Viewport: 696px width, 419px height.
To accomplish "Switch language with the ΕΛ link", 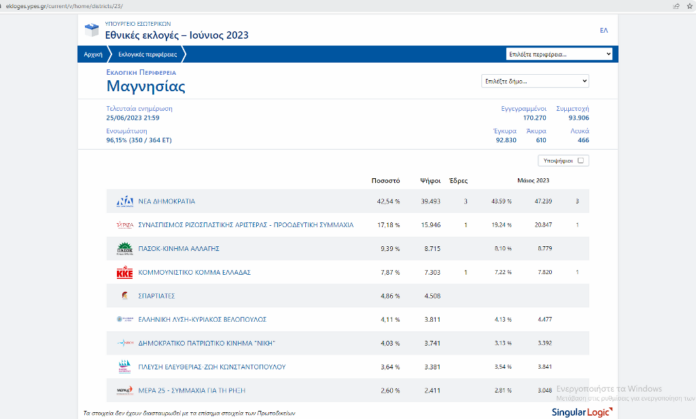I will coord(603,30).
